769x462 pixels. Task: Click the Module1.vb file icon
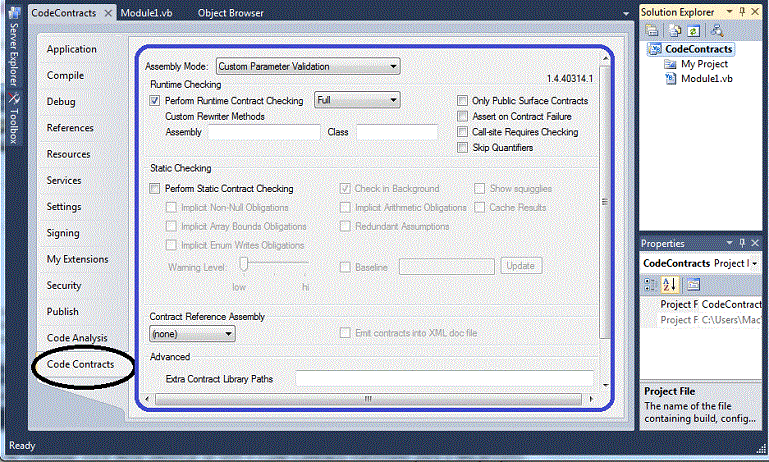[x=670, y=78]
